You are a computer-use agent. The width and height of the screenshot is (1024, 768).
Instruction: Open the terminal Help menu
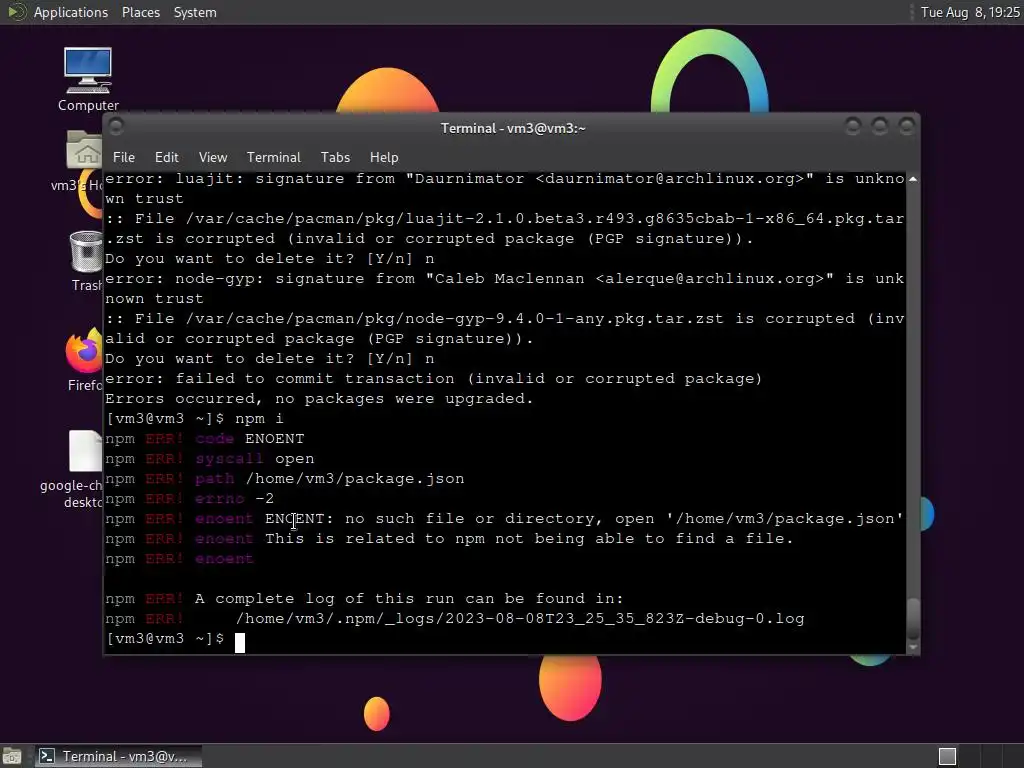pyautogui.click(x=384, y=157)
